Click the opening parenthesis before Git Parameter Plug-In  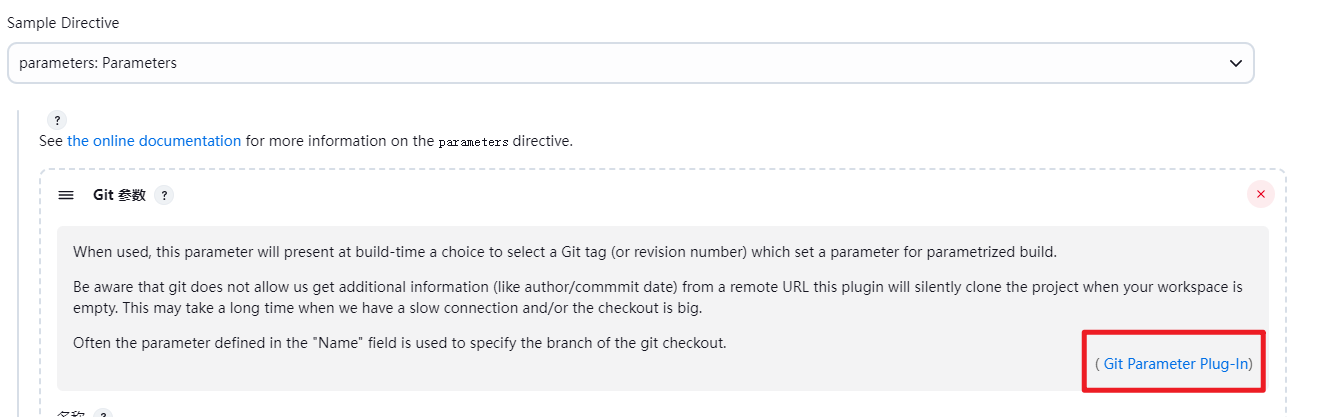pos(1097,364)
